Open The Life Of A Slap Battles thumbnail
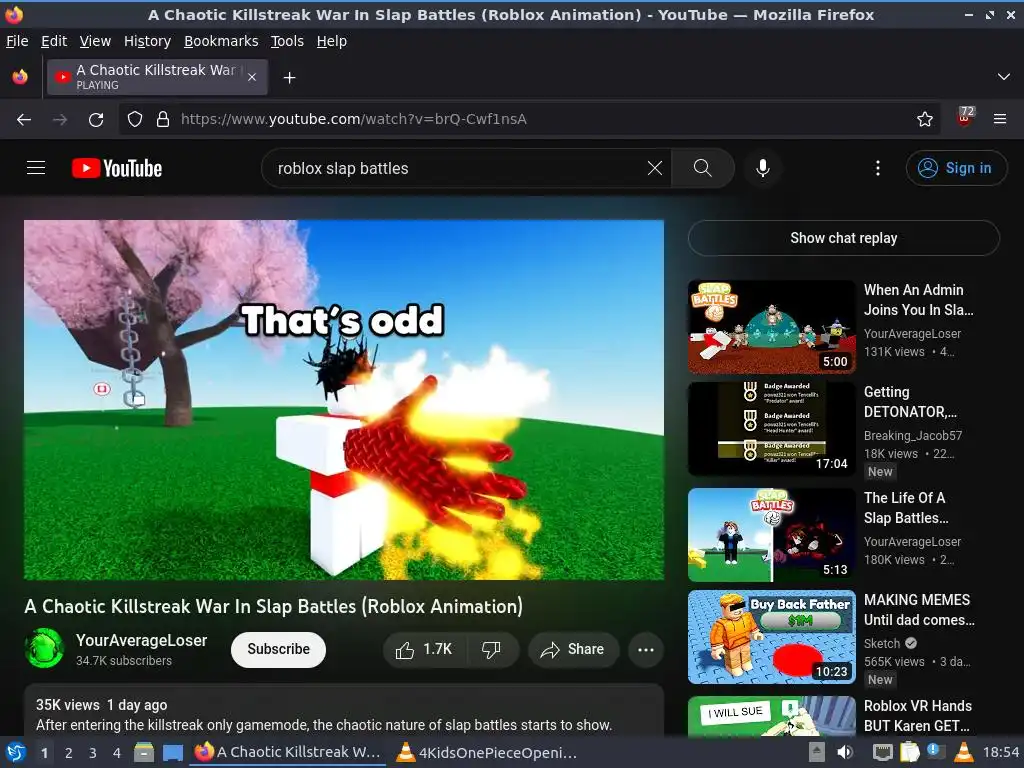 point(771,535)
